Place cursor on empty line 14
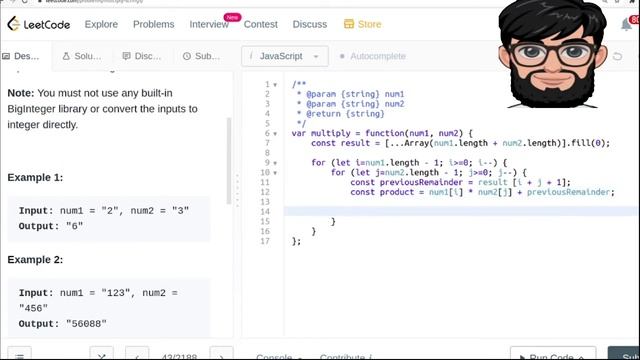Image resolution: width=640 pixels, height=360 pixels. point(461,211)
